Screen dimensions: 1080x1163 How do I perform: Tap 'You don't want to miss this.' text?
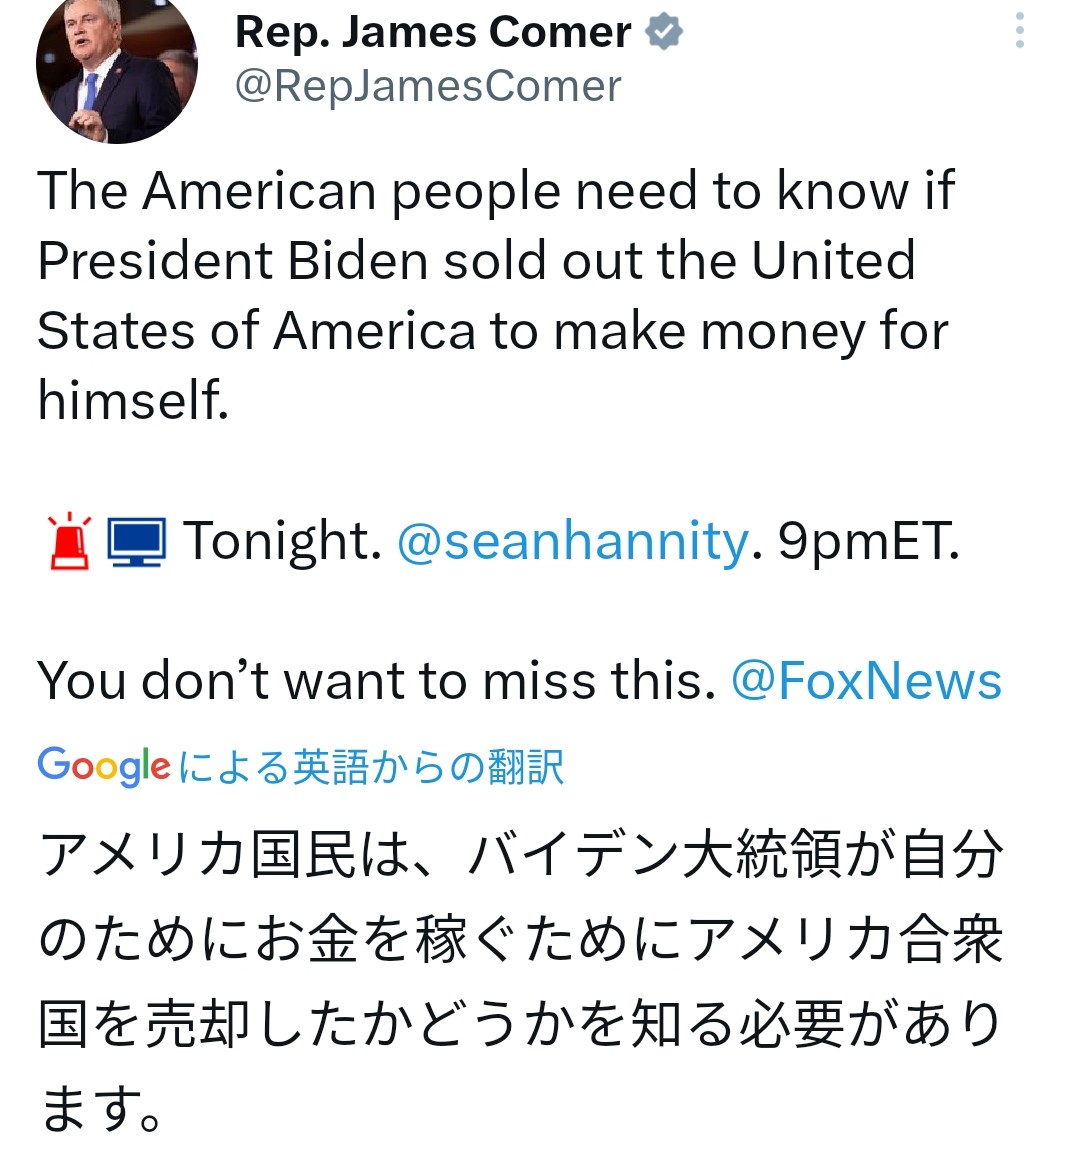tap(376, 680)
